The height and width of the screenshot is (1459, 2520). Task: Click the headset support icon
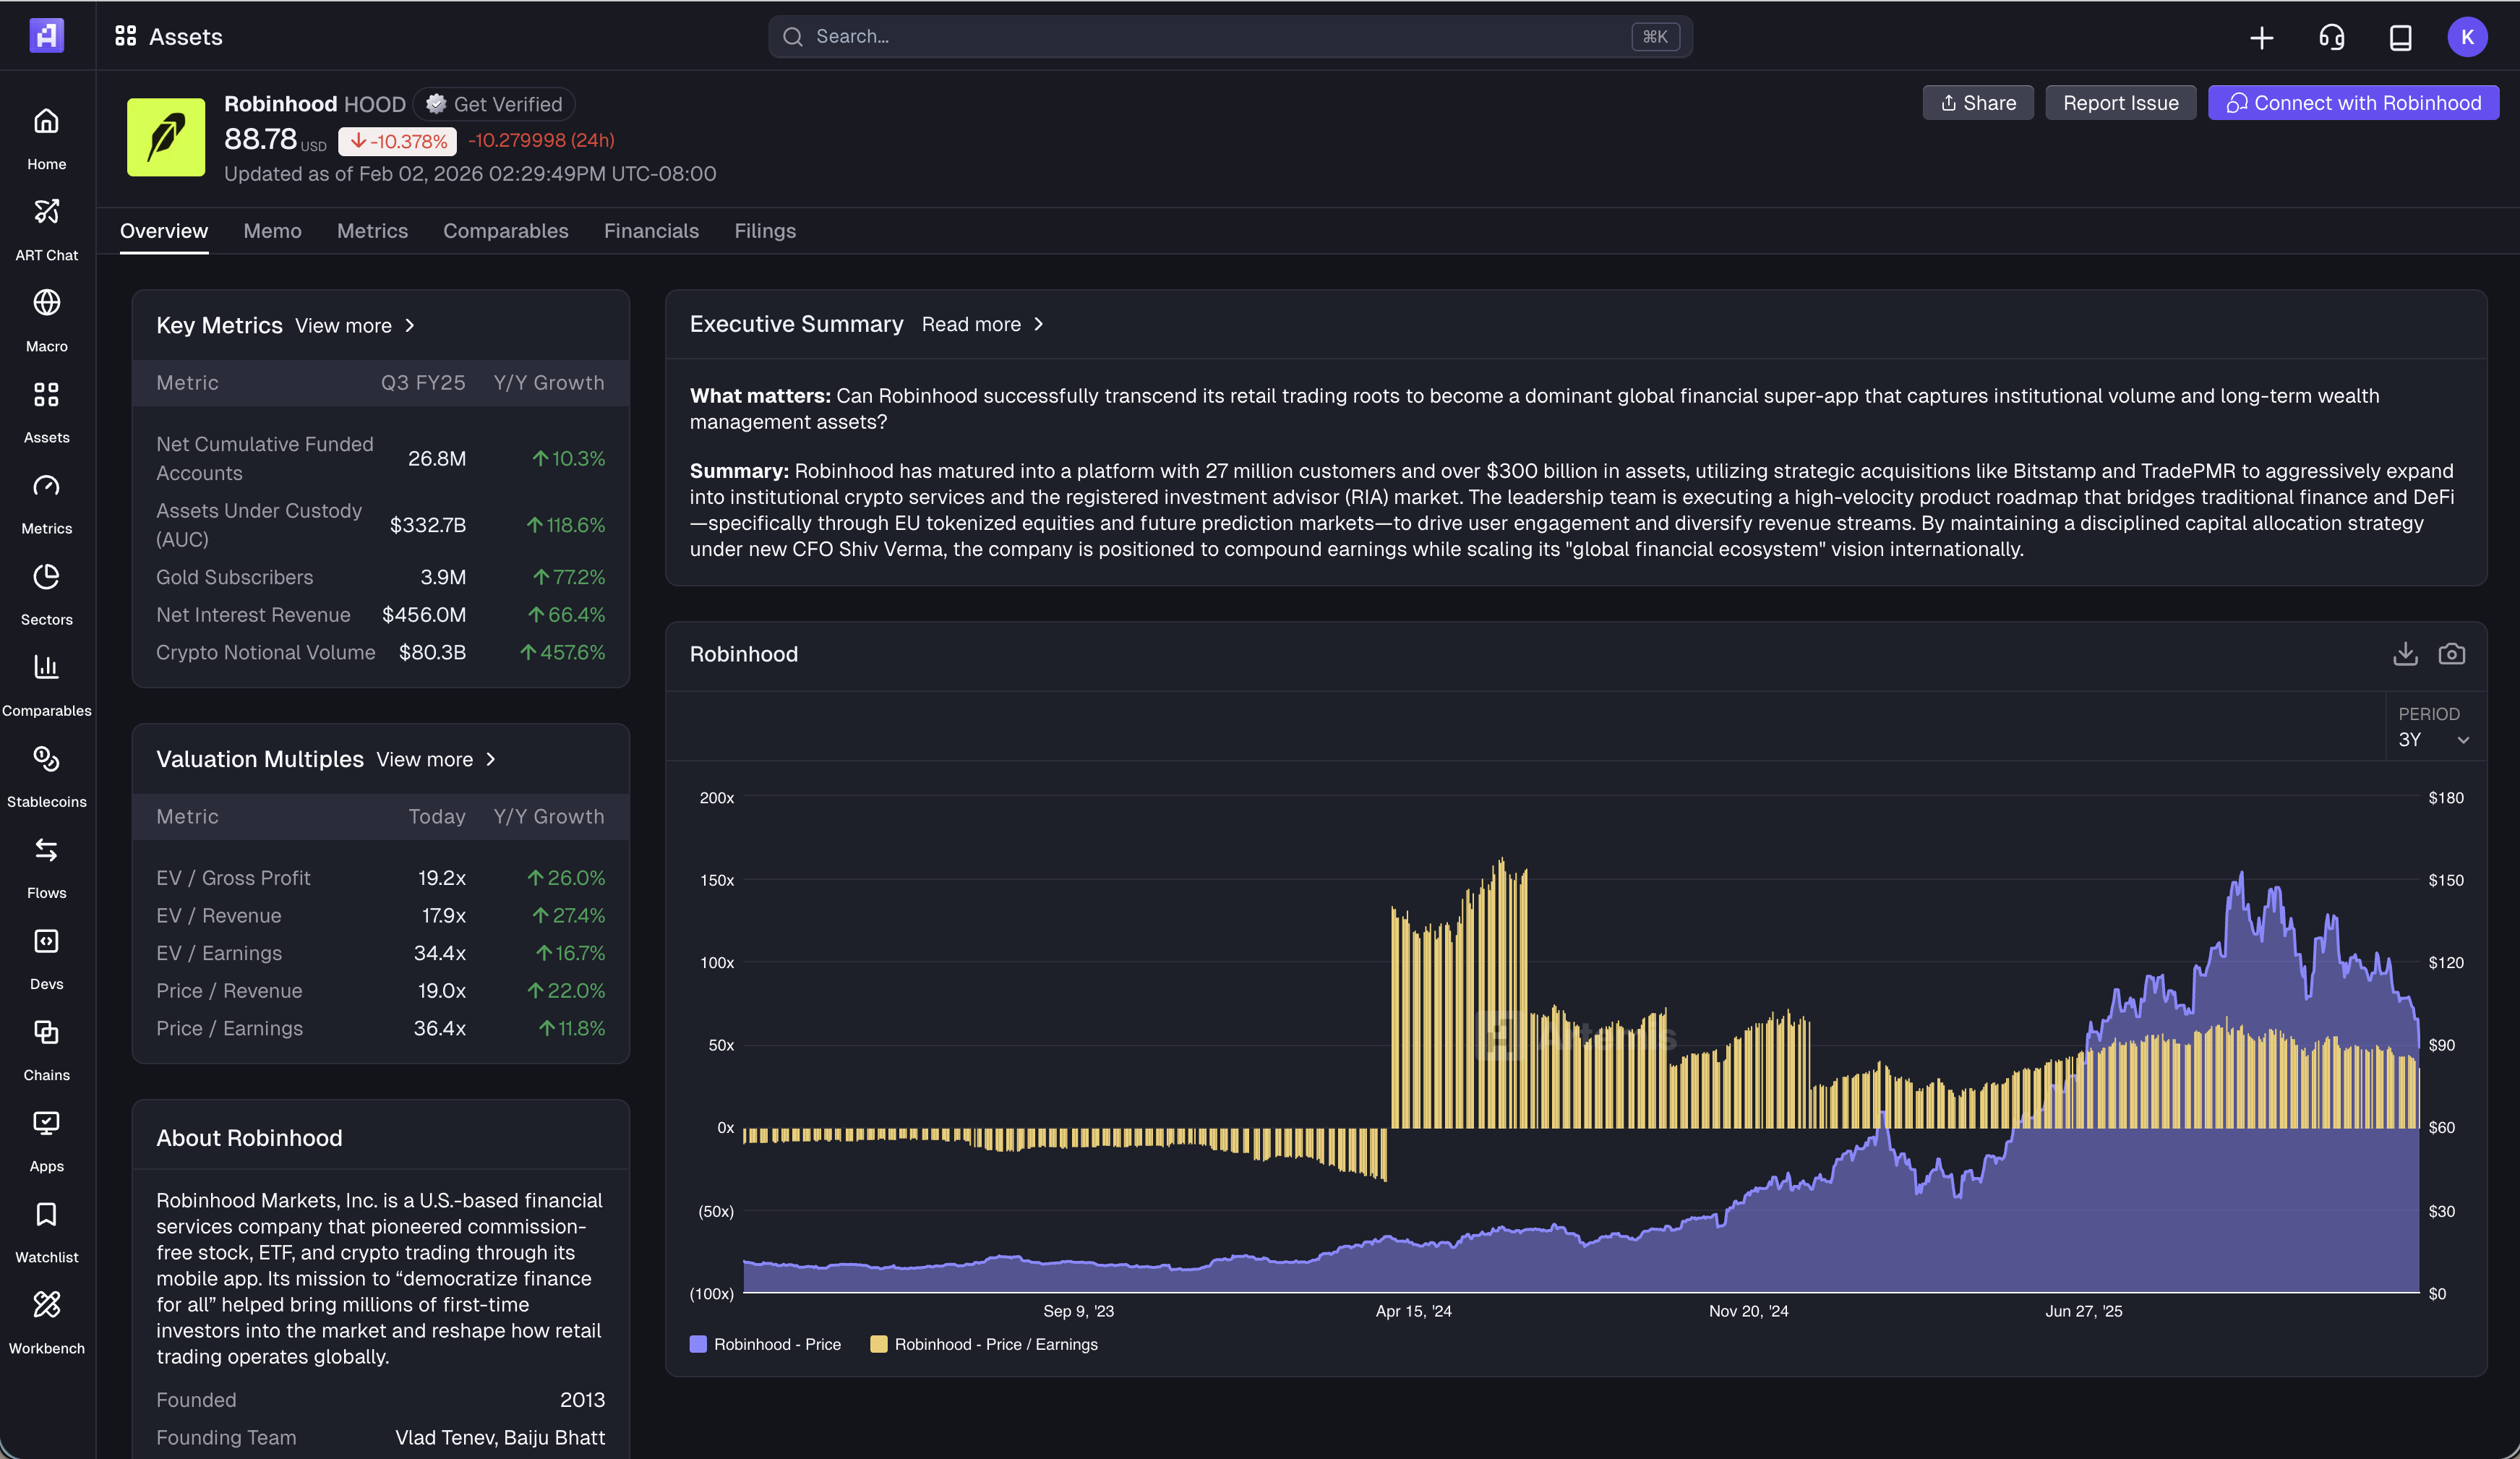pyautogui.click(x=2331, y=37)
